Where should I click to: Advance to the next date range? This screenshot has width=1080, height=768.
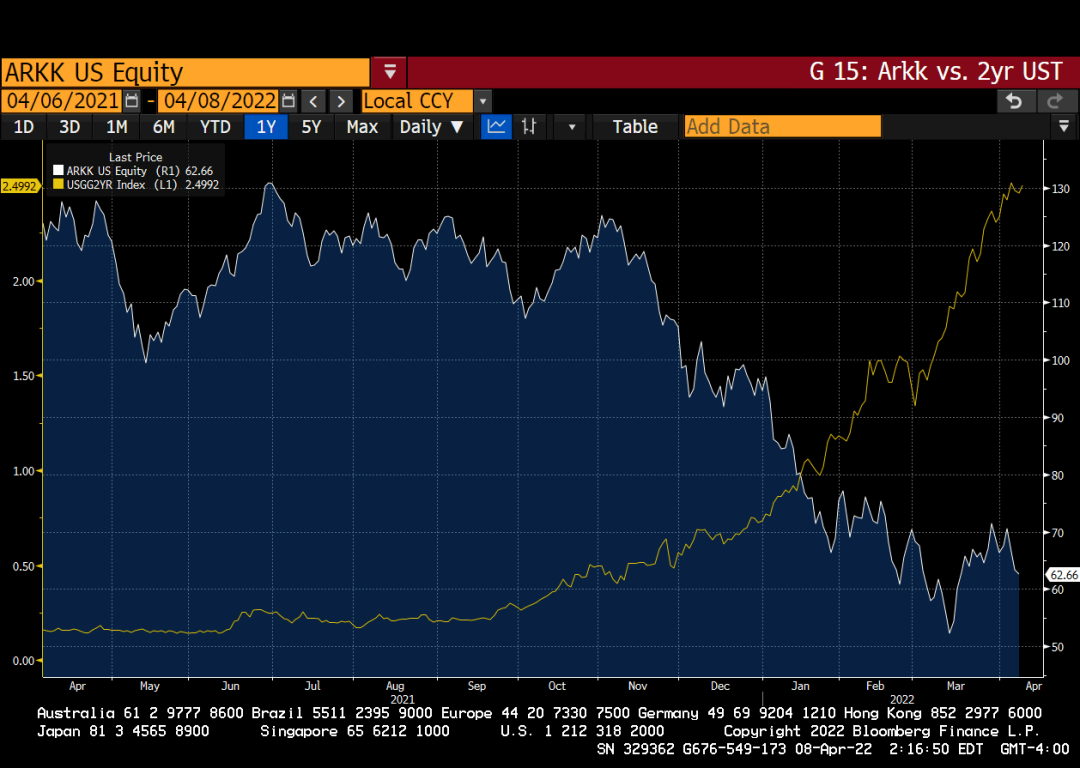coord(341,101)
